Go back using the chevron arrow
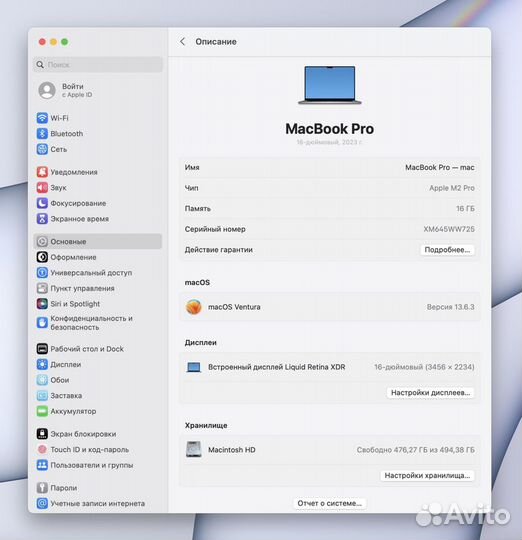Screen dimensions: 522x540 182,42
